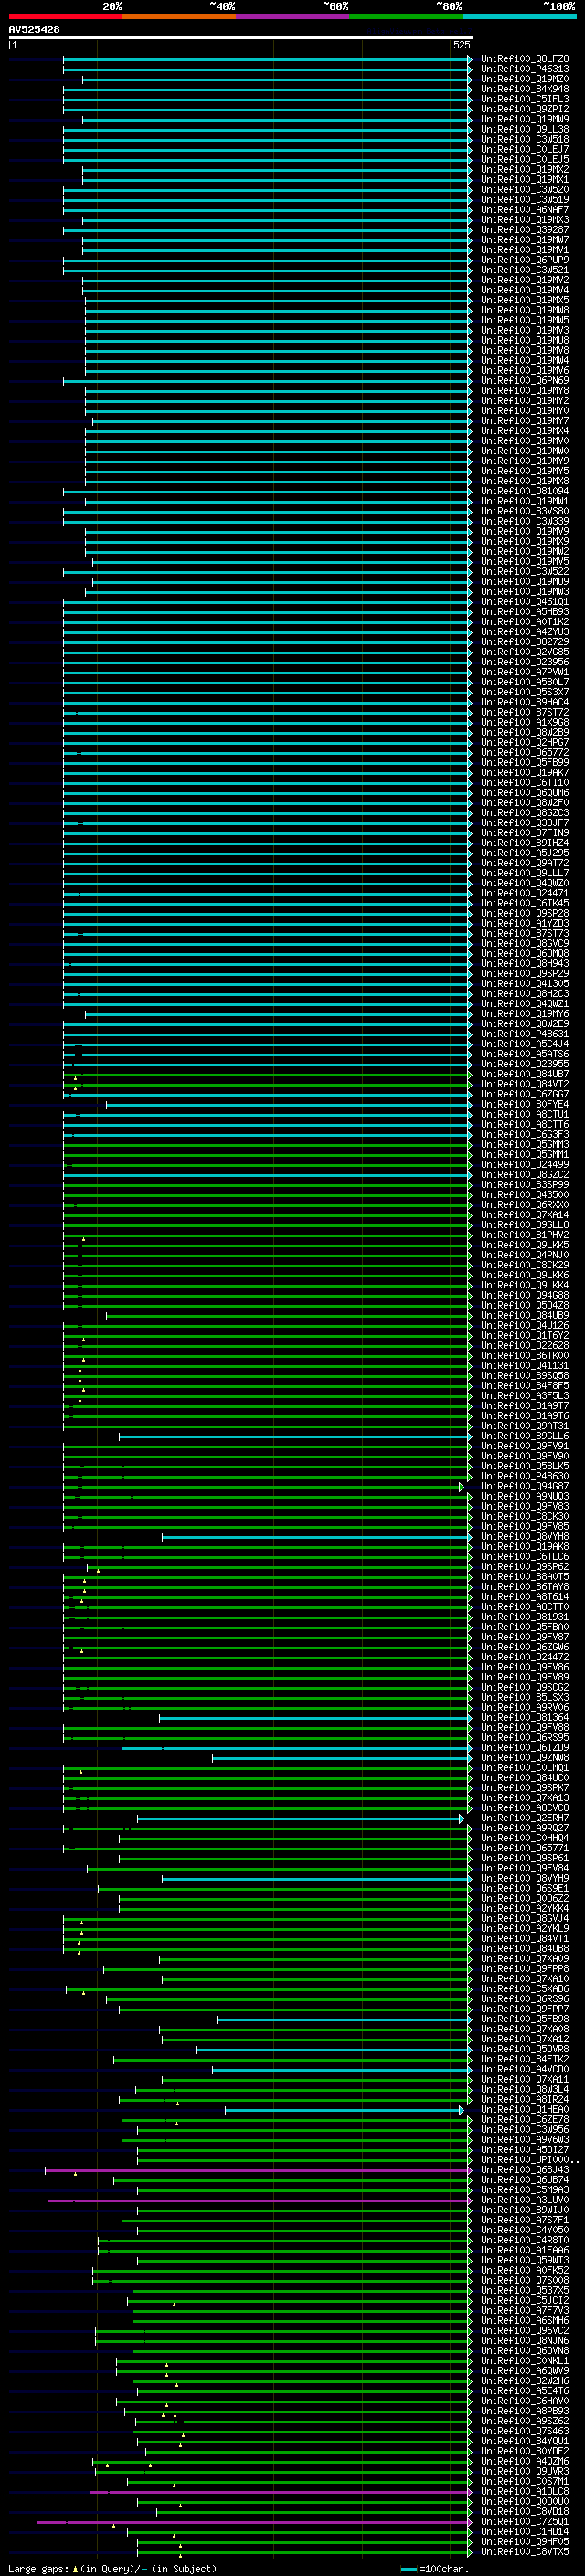
Task: Select truncated hit label UniRef100_UPI000..
Action: (x=528, y=2160)
